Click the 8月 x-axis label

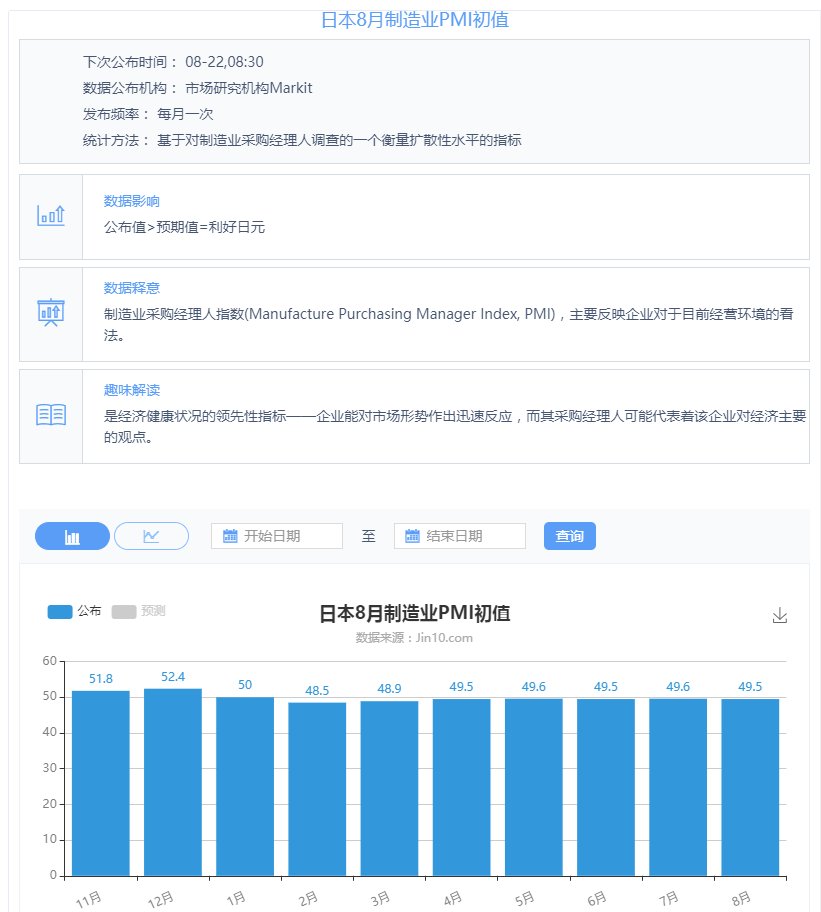(741, 899)
